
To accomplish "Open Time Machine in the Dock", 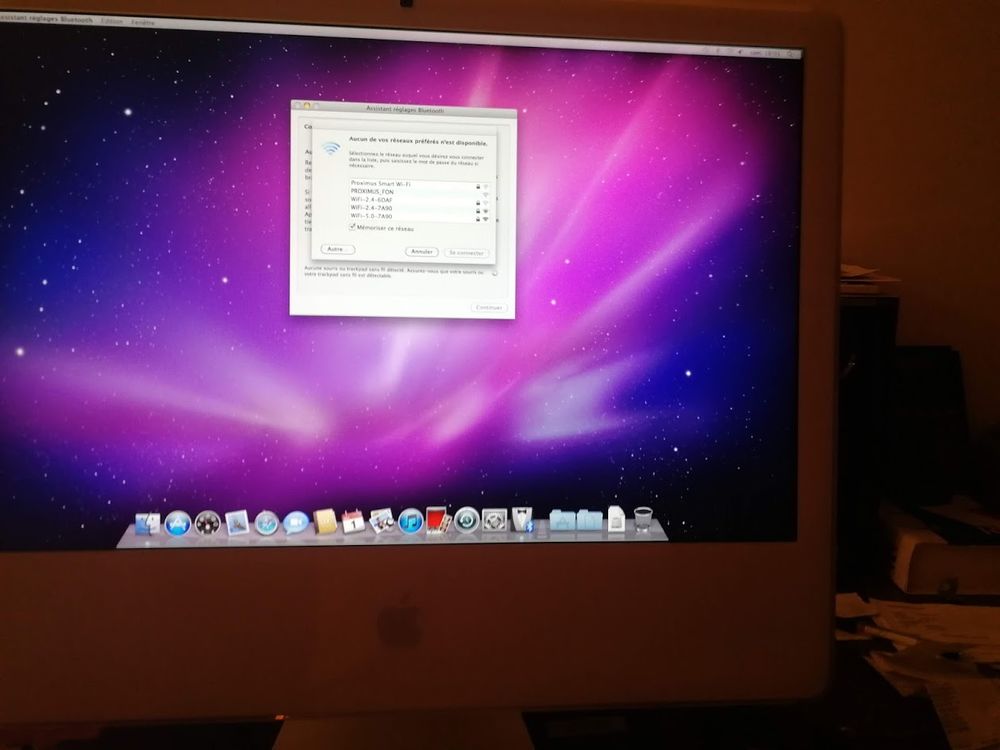I will point(467,520).
